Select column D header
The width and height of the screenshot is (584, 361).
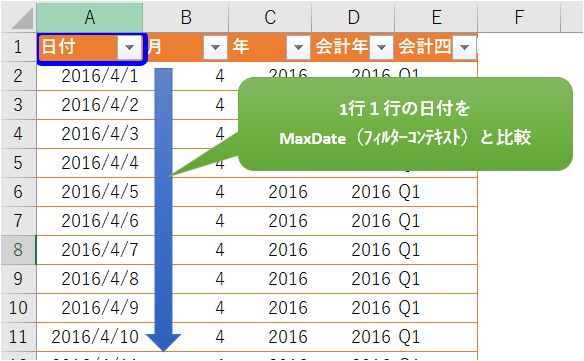[353, 17]
